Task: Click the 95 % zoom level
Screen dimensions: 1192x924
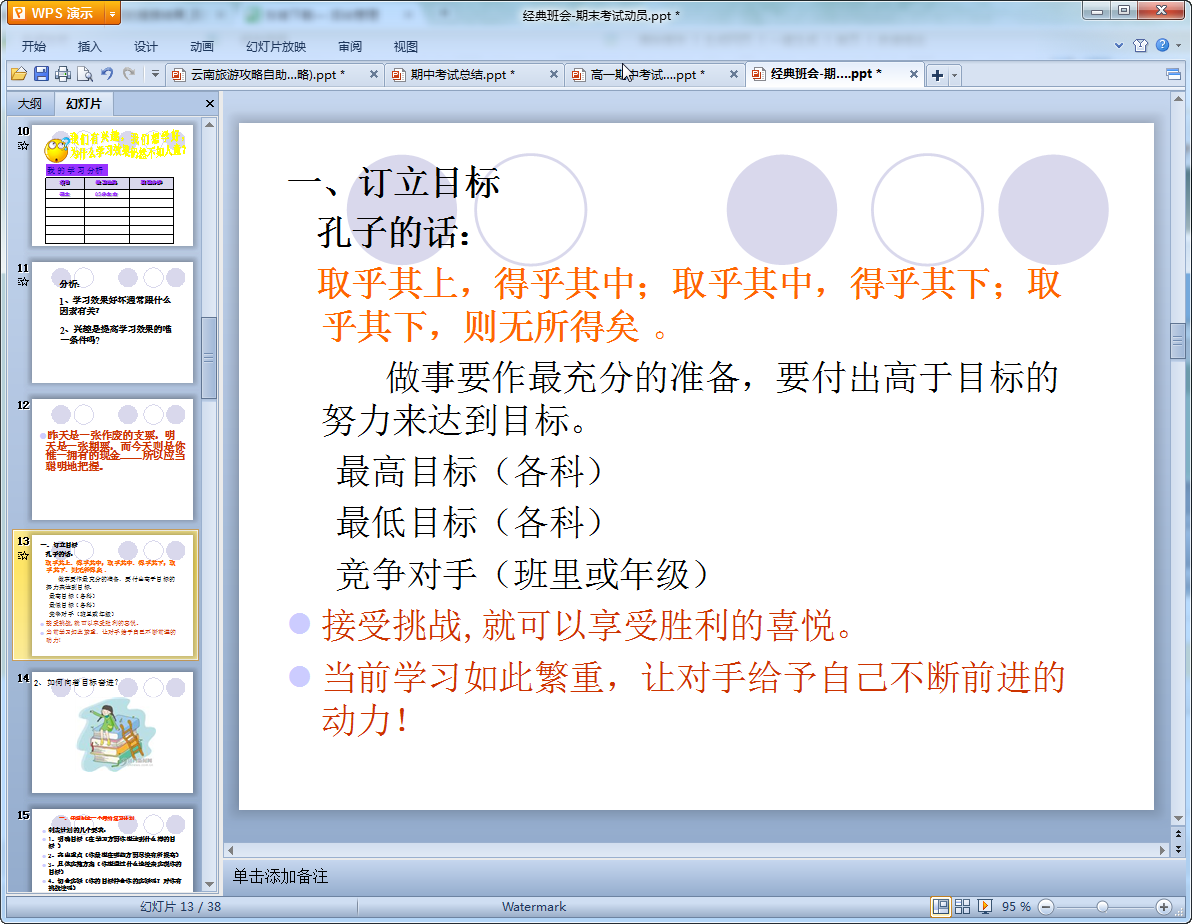Action: point(1016,907)
